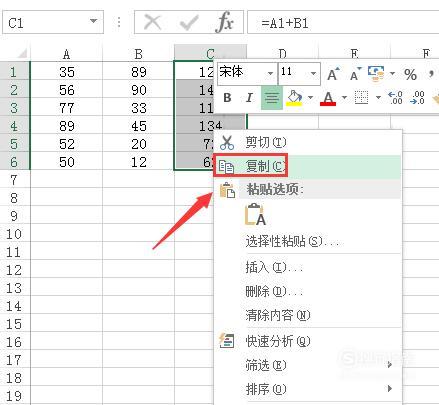Screen dimensions: 439x405
Task: Apply accounting number format
Action: [x=376, y=74]
